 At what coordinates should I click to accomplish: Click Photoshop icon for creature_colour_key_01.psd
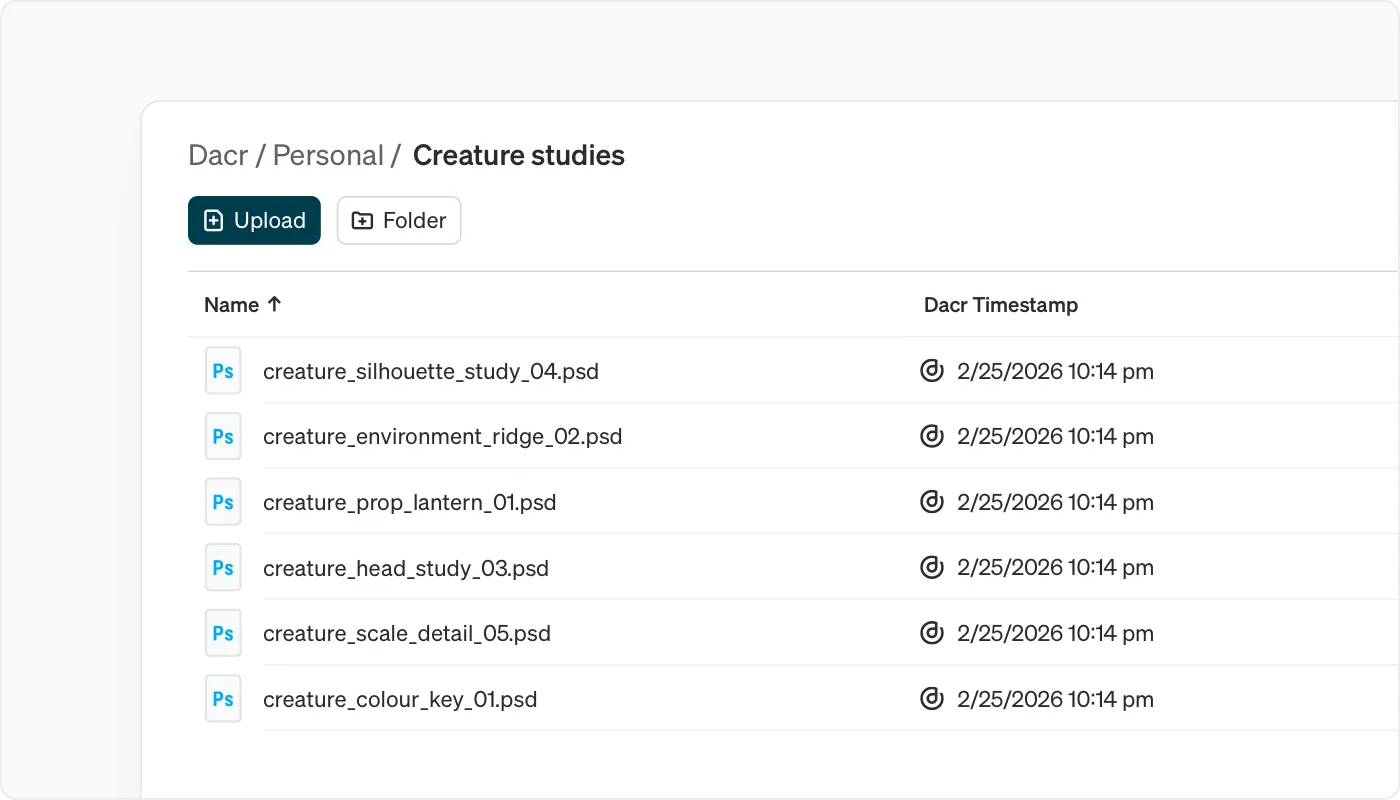[x=223, y=699]
